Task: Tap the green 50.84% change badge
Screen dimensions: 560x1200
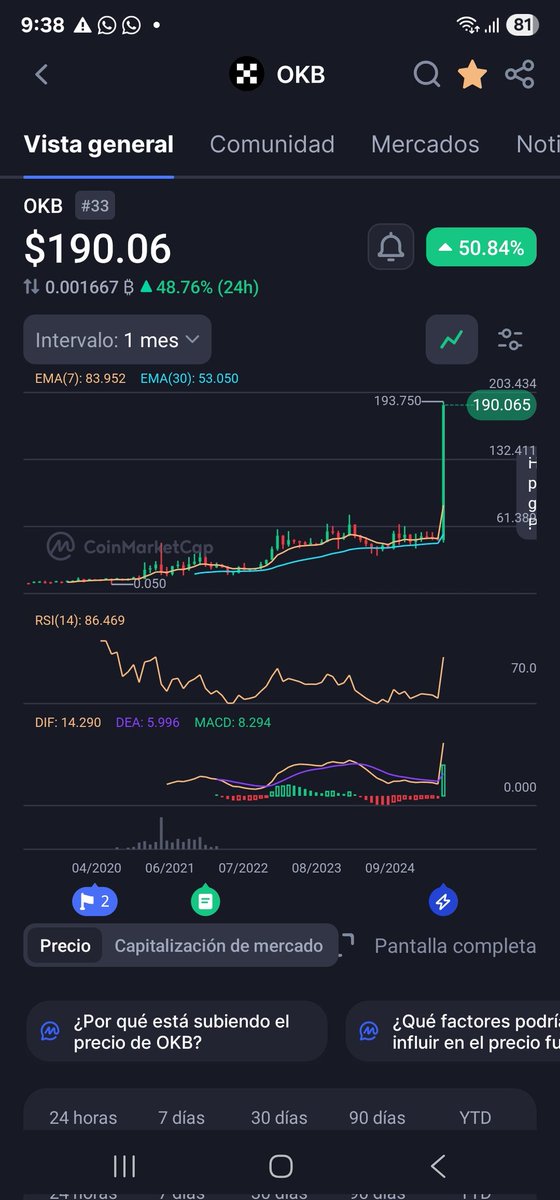Action: 480,248
